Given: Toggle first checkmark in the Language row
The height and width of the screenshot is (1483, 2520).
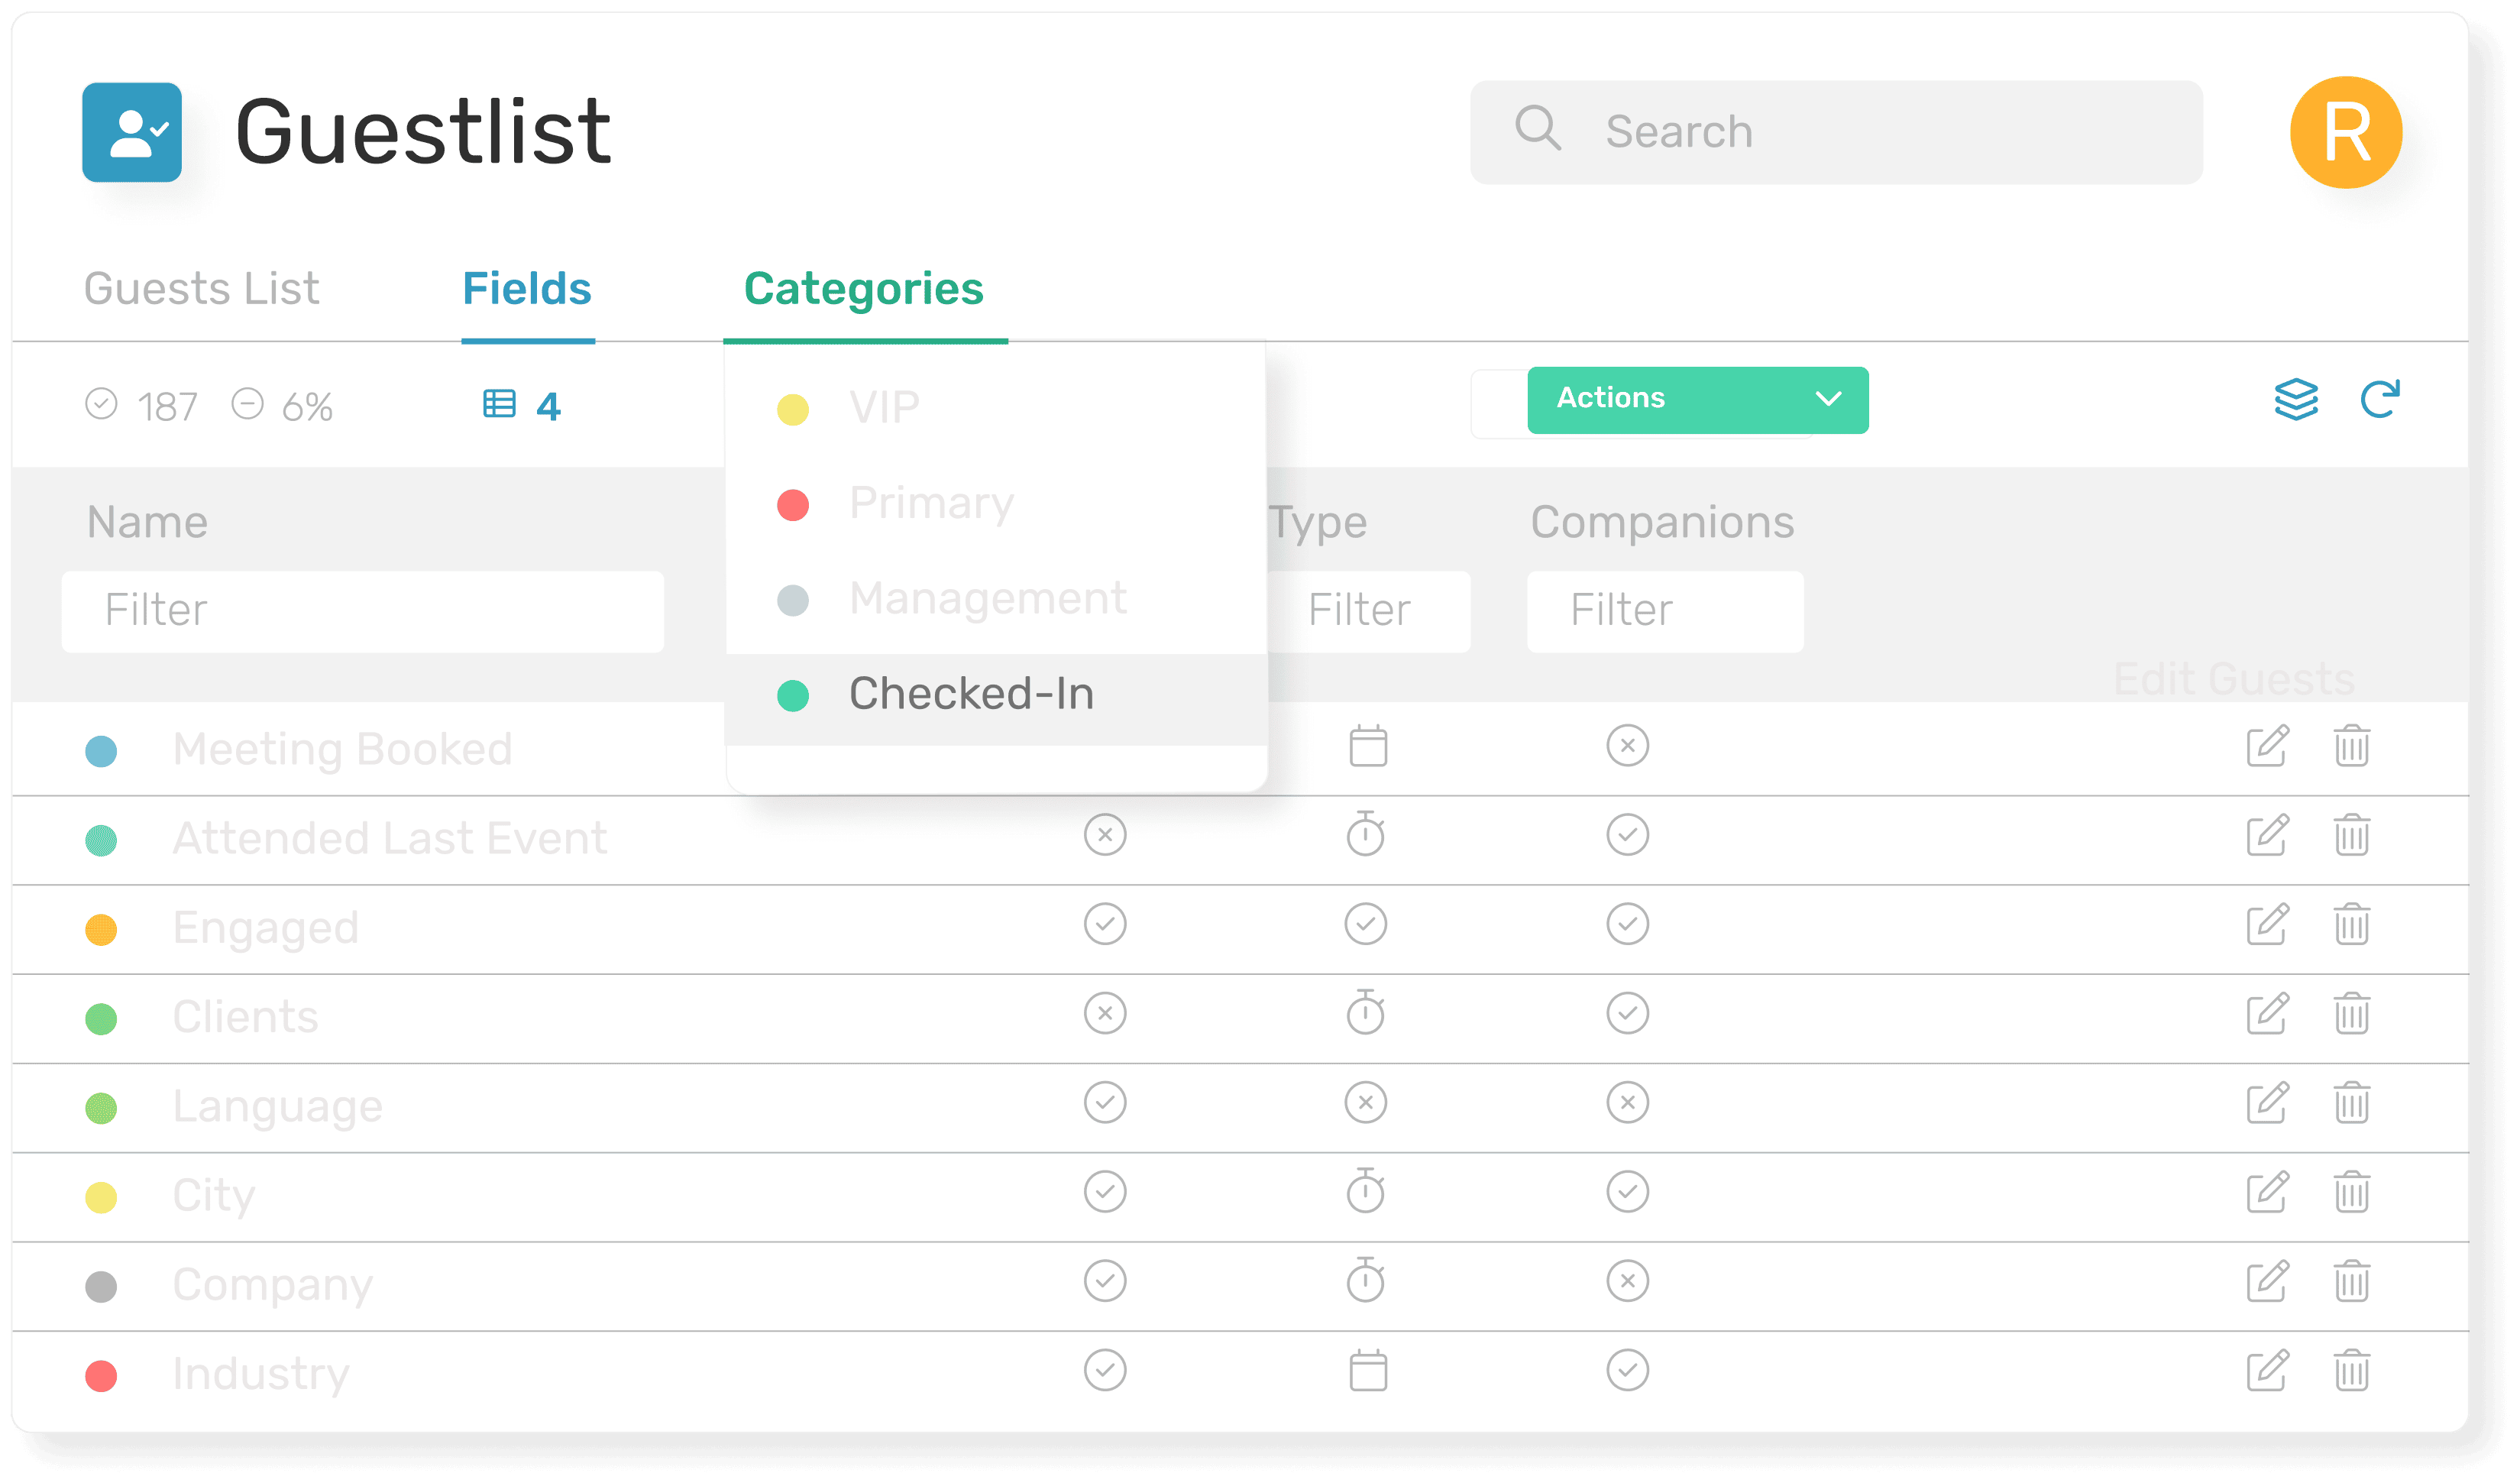Looking at the screenshot, I should [1105, 1103].
